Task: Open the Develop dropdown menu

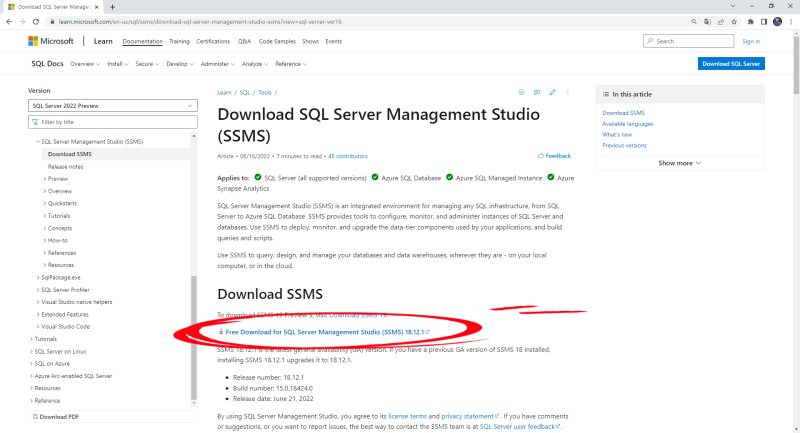Action: click(180, 64)
